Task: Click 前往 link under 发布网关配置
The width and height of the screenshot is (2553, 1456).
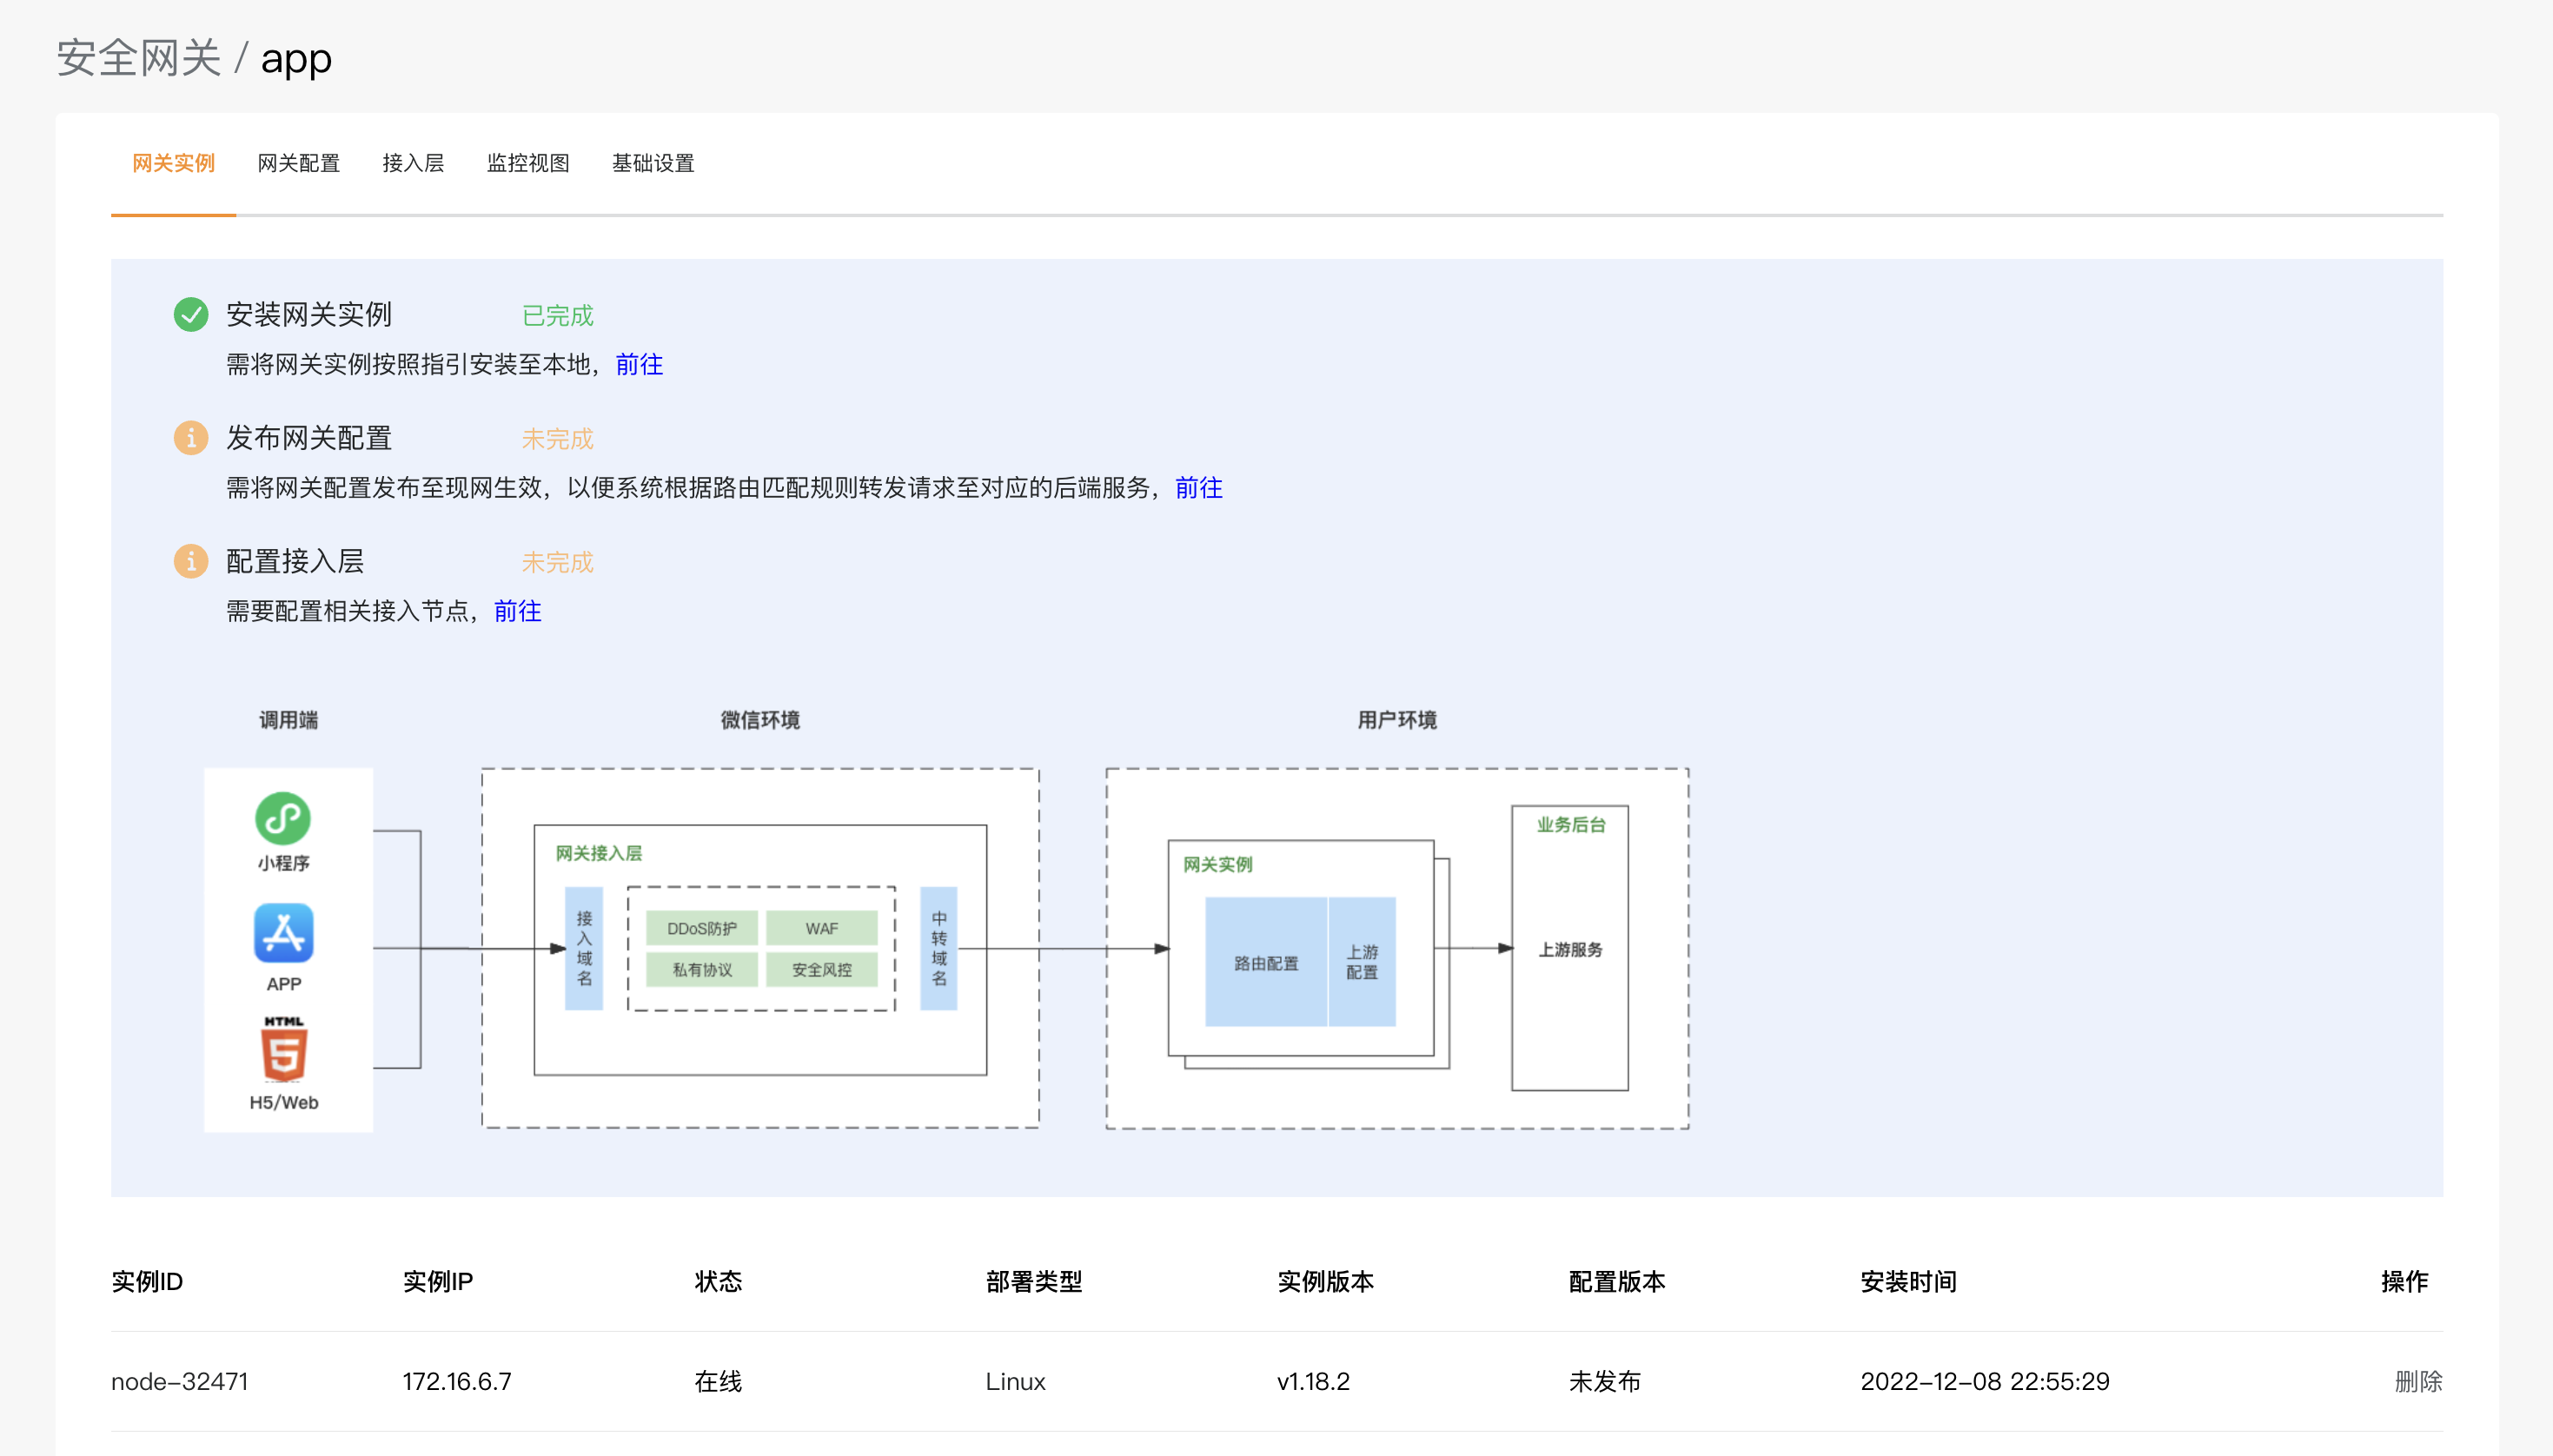Action: pos(1198,488)
